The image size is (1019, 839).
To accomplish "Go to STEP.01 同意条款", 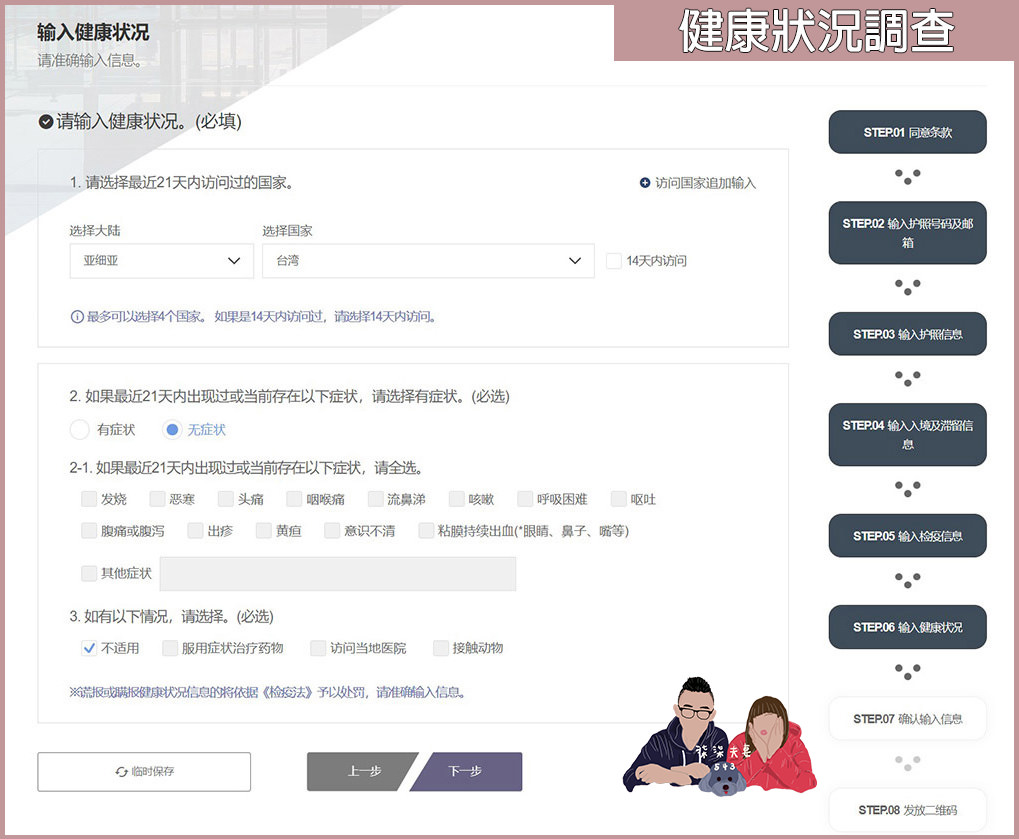I will (x=908, y=132).
